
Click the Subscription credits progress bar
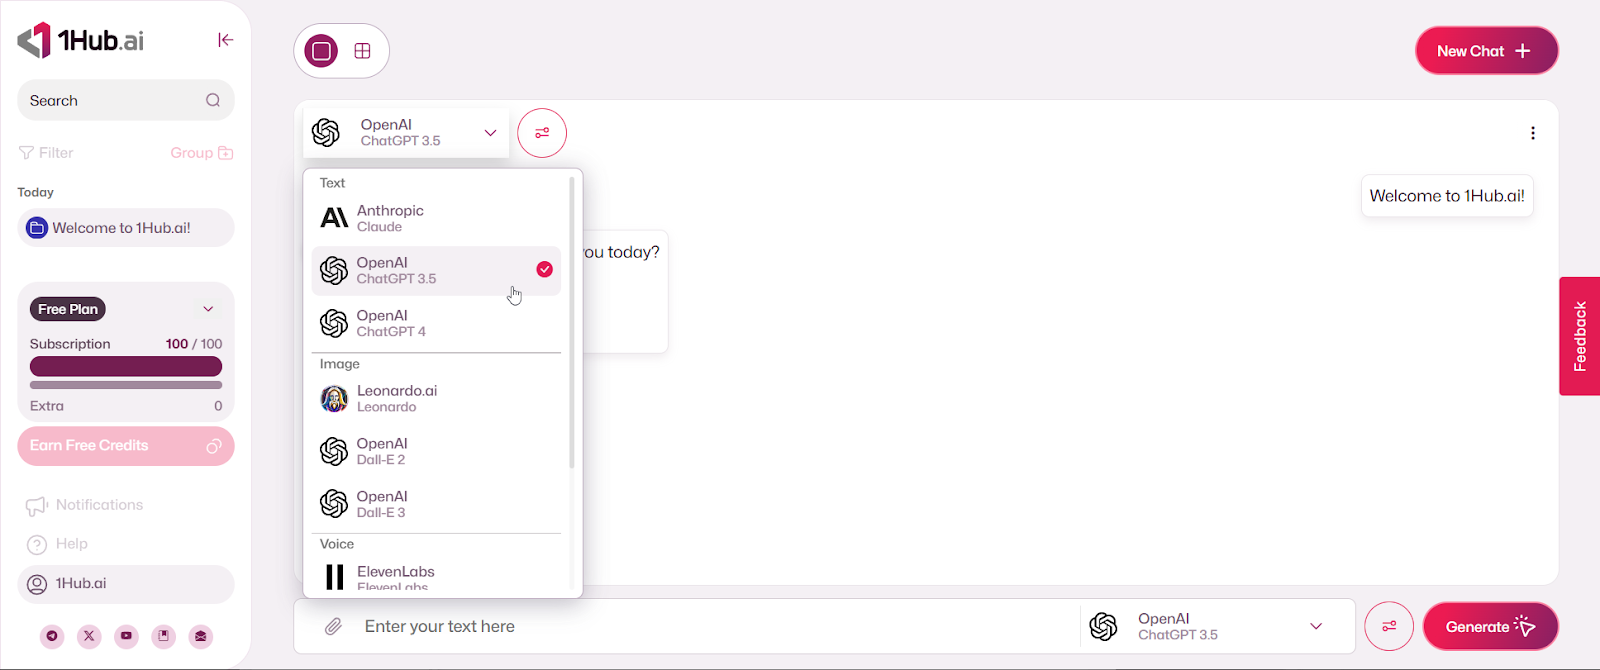pyautogui.click(x=126, y=366)
